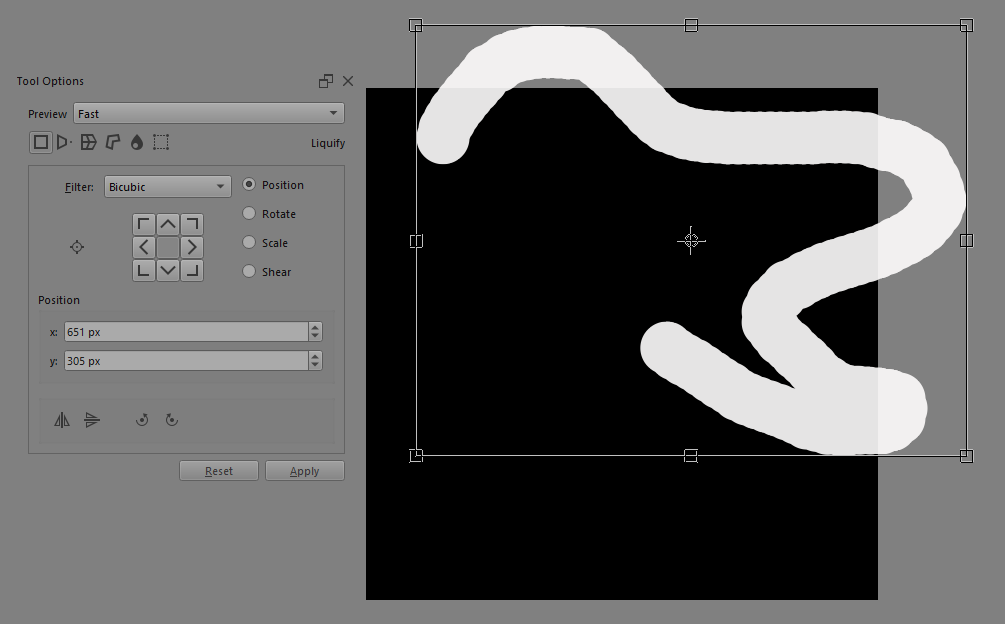
Task: Select the Rotate radio button
Action: tap(250, 214)
